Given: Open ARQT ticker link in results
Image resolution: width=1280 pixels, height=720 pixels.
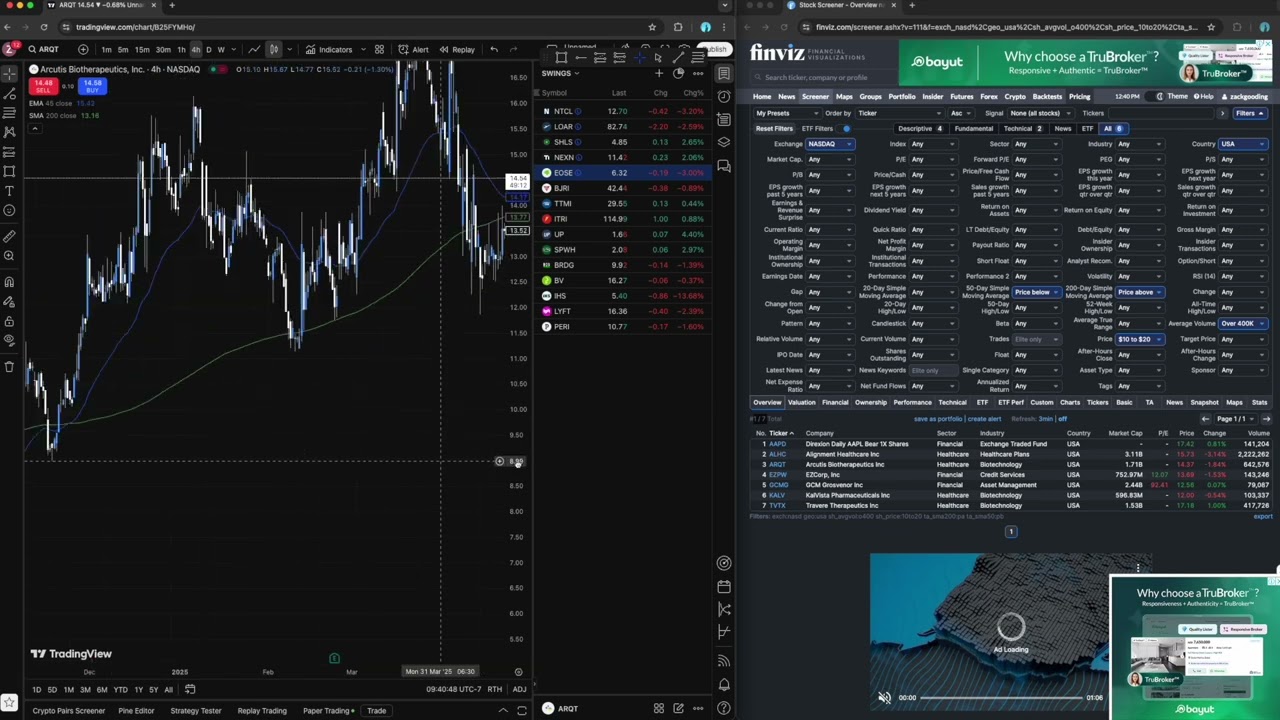Looking at the screenshot, I should pyautogui.click(x=777, y=464).
